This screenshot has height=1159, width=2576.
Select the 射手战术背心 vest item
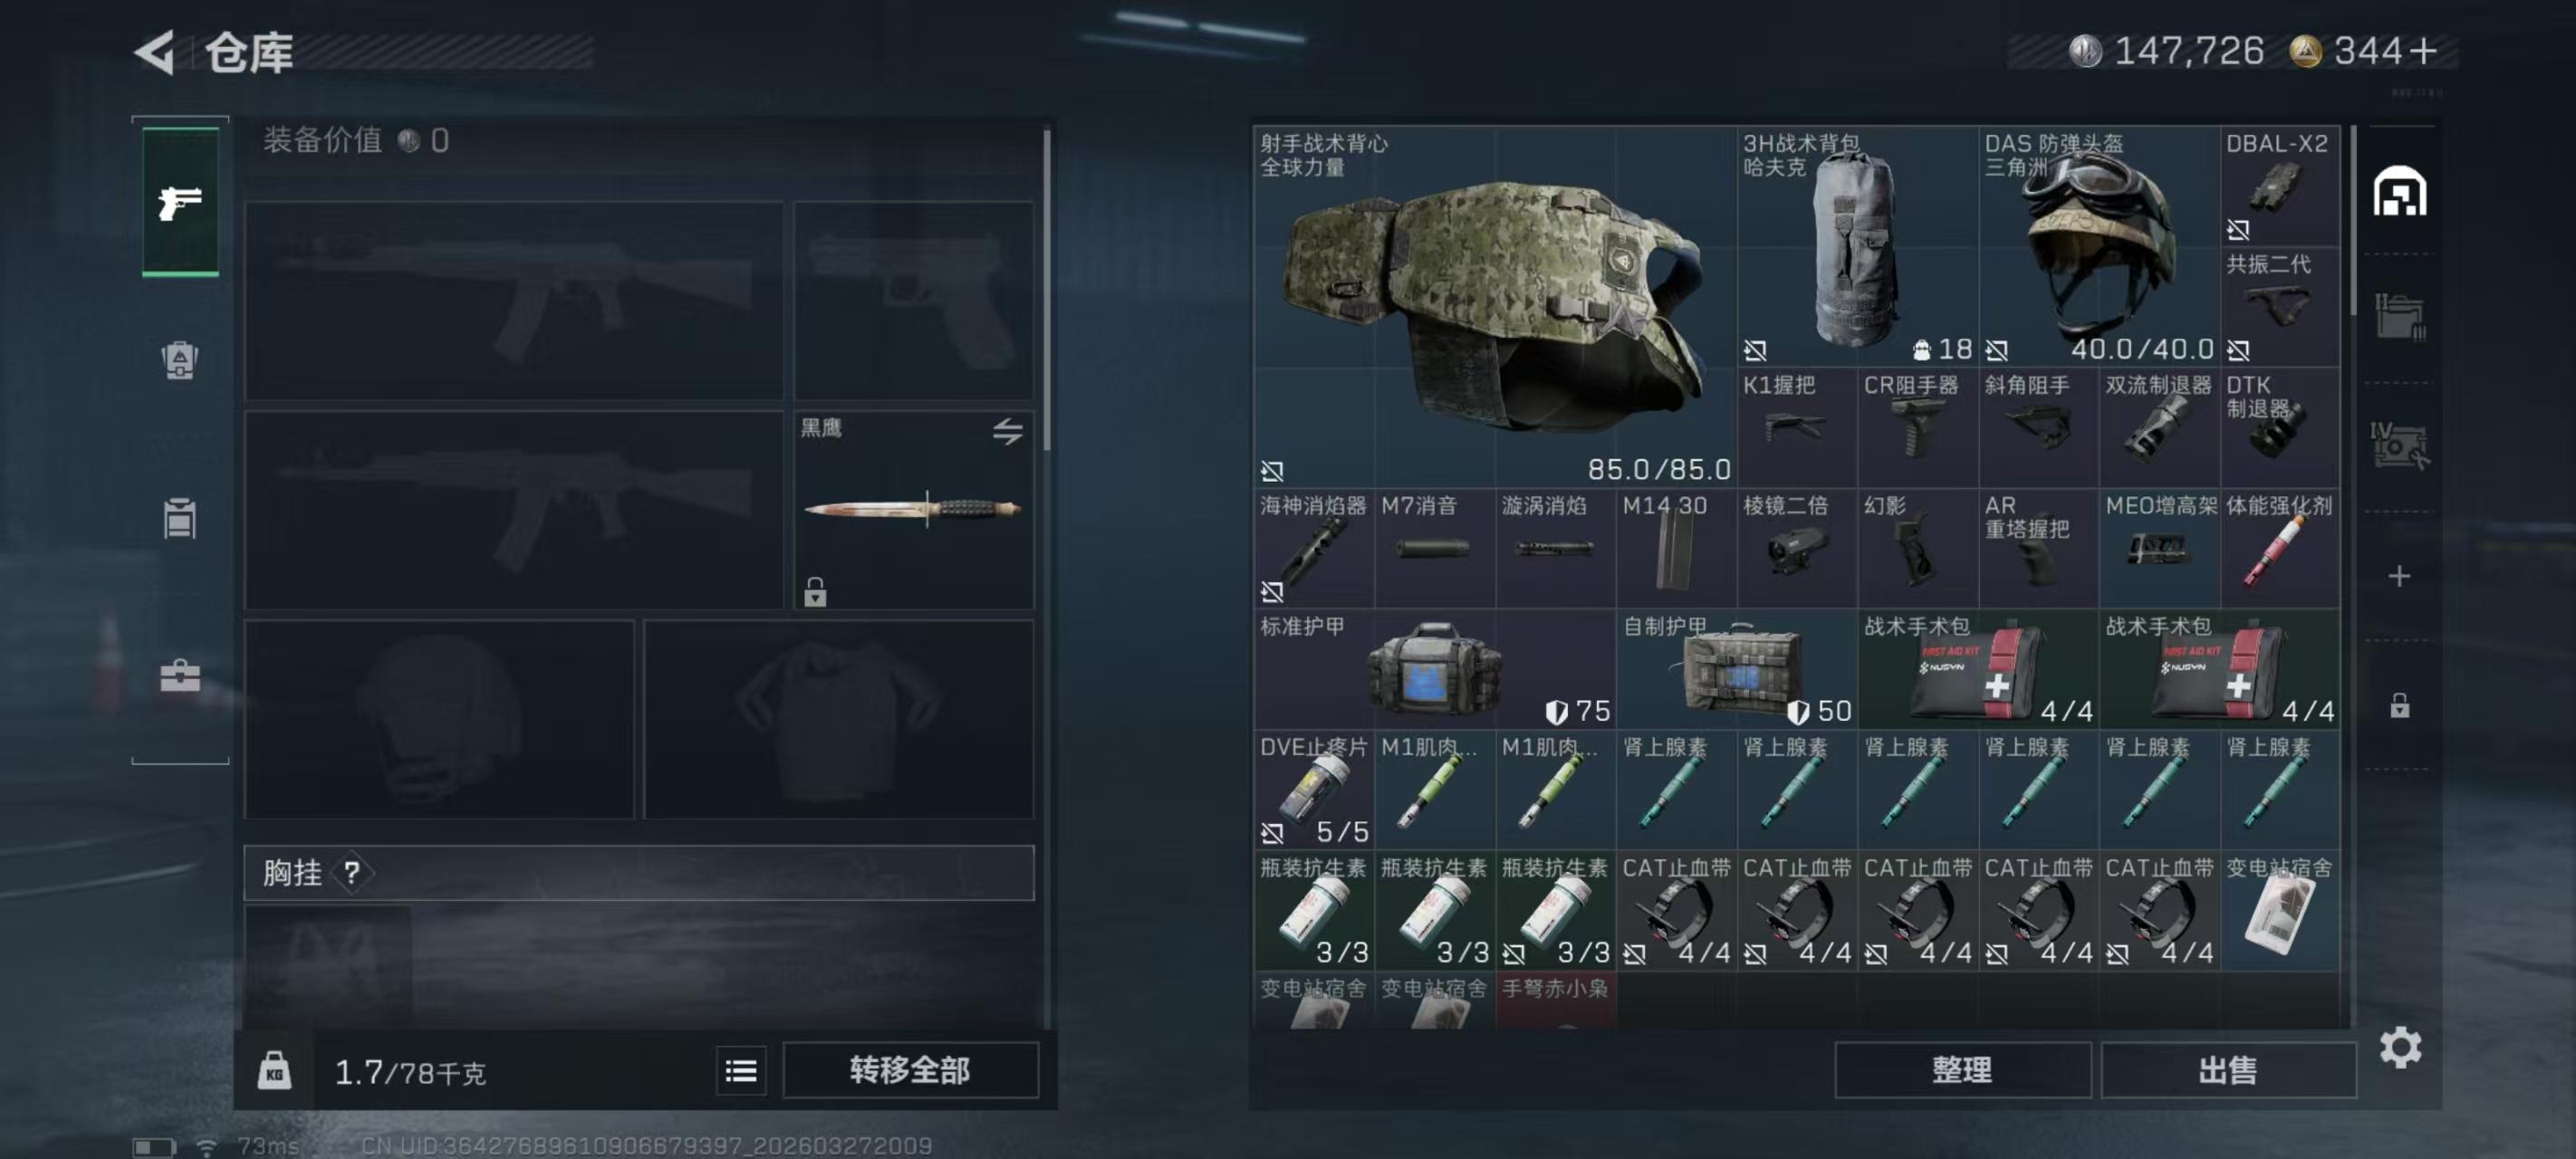[x=1495, y=307]
